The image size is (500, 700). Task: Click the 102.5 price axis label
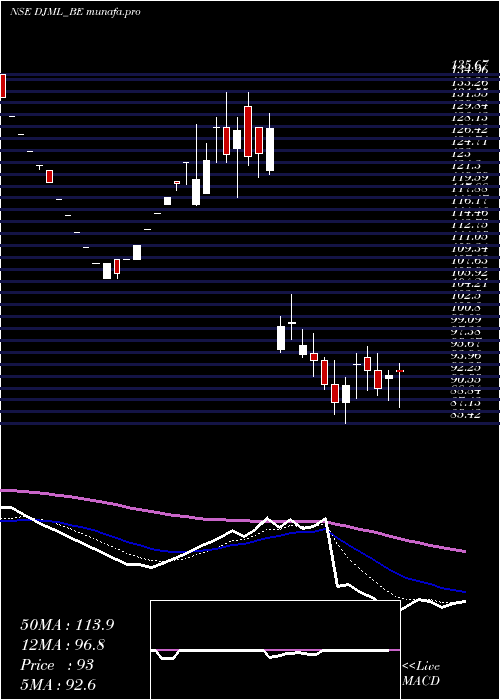pyautogui.click(x=467, y=296)
